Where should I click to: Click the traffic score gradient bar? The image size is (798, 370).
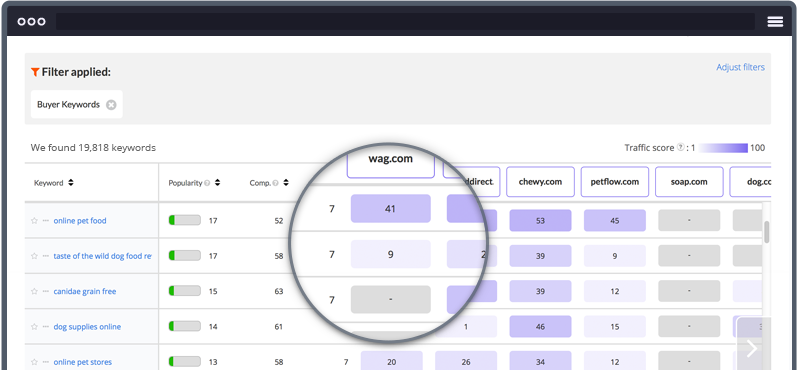[x=723, y=148]
